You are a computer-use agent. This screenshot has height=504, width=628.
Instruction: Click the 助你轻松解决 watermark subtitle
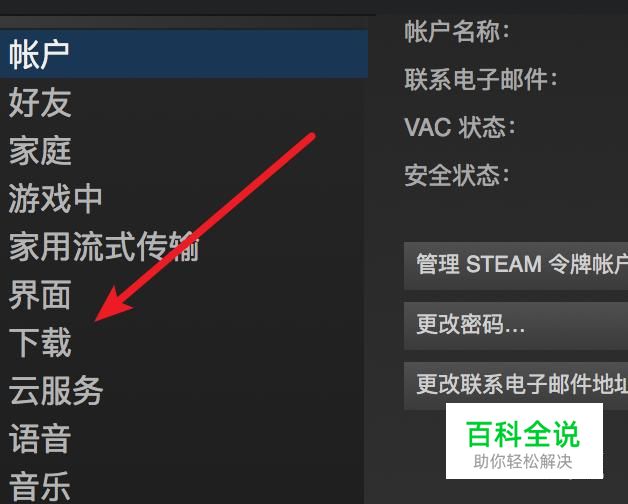click(523, 462)
